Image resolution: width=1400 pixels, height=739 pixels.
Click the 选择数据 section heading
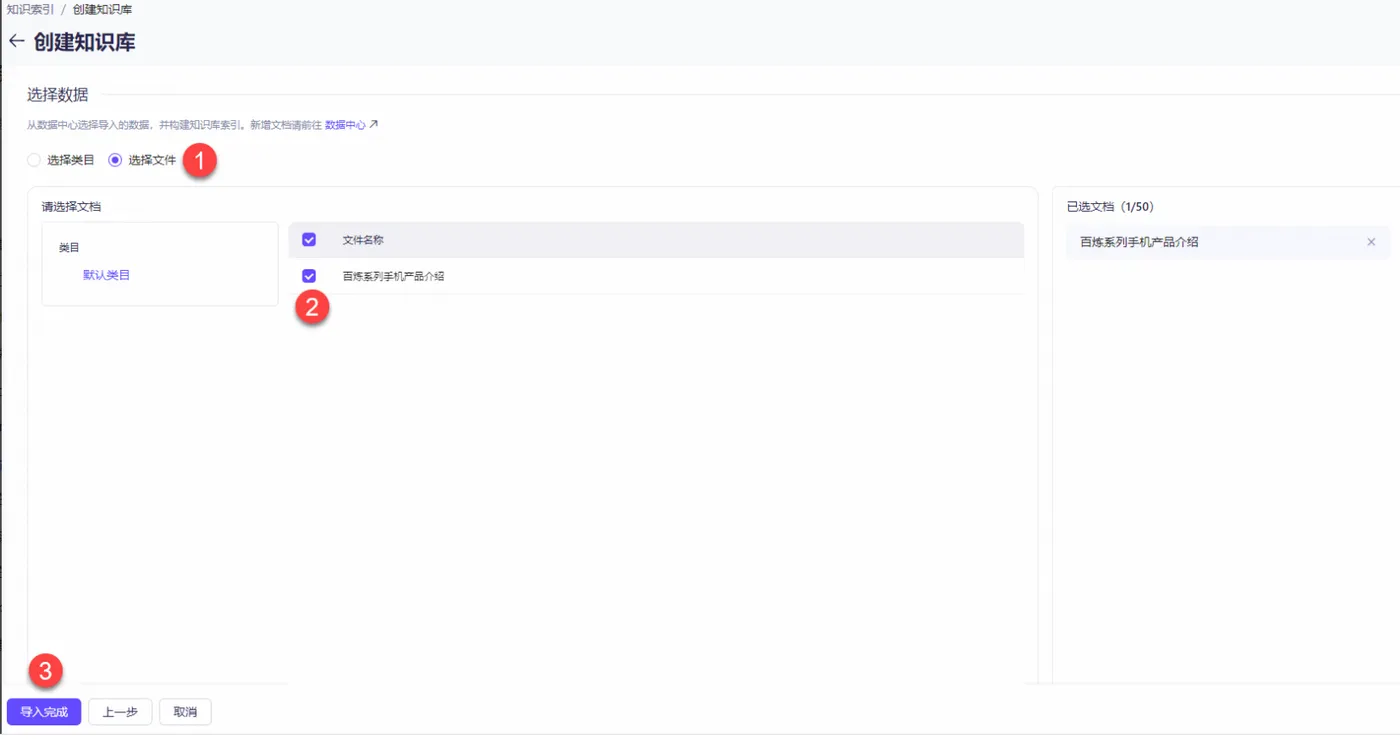pyautogui.click(x=57, y=95)
